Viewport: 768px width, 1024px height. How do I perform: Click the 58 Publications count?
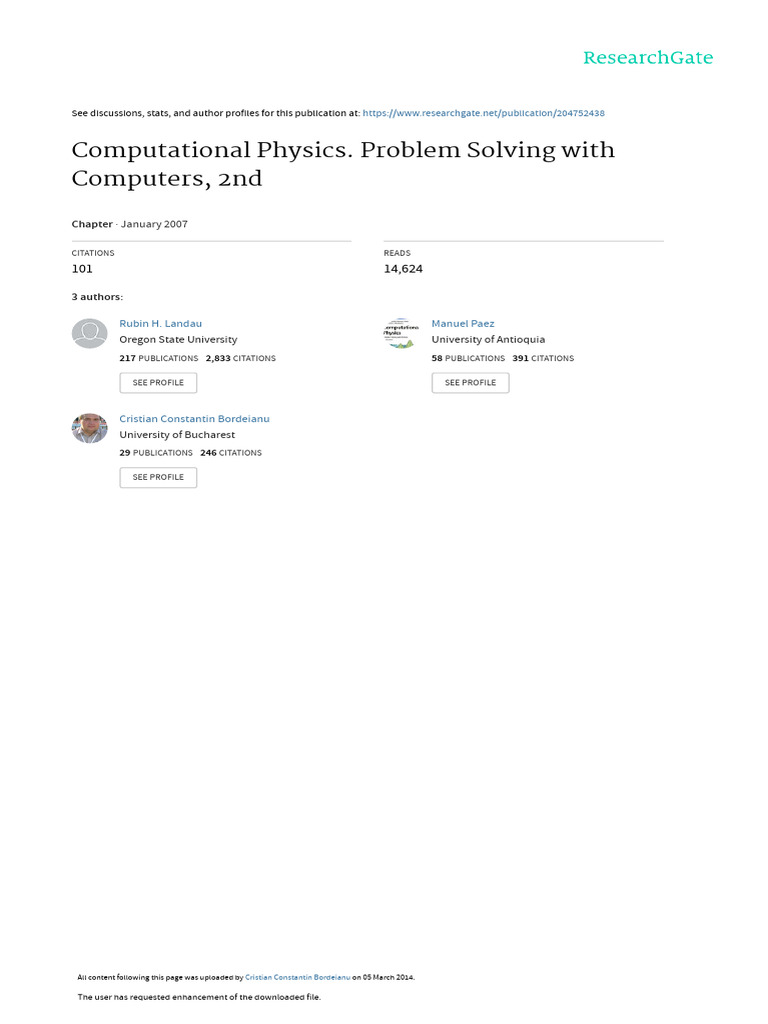(x=468, y=358)
